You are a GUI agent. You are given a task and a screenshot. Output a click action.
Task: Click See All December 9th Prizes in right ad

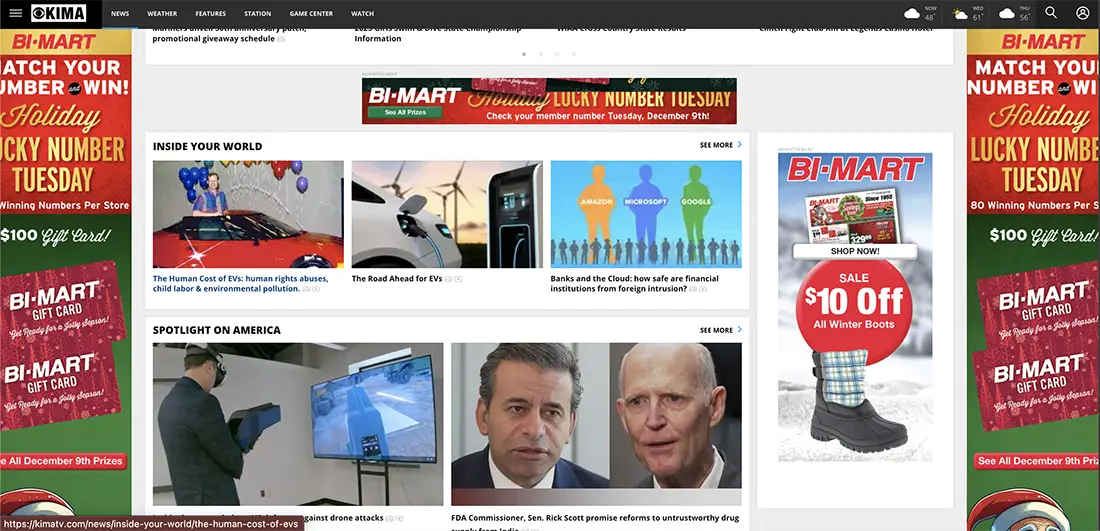pyautogui.click(x=1036, y=461)
